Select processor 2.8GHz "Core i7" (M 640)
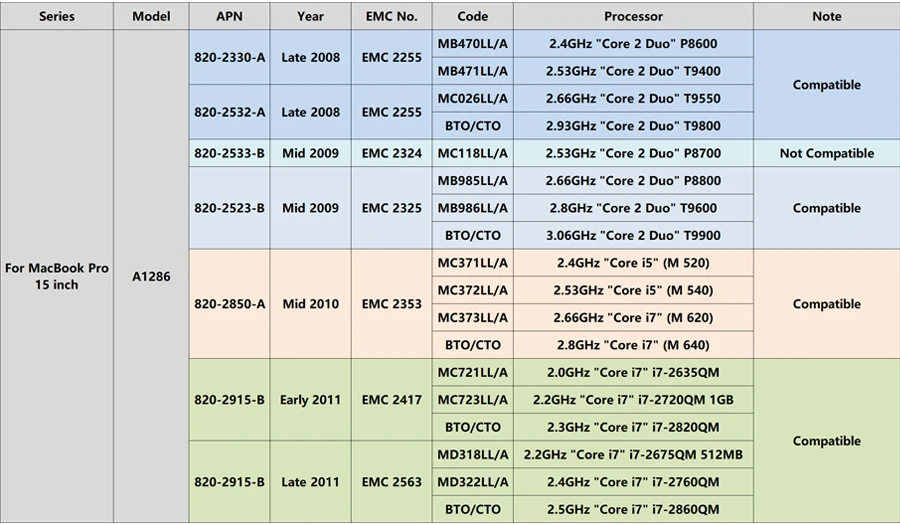Viewport: 900px width, 525px height. tap(633, 345)
